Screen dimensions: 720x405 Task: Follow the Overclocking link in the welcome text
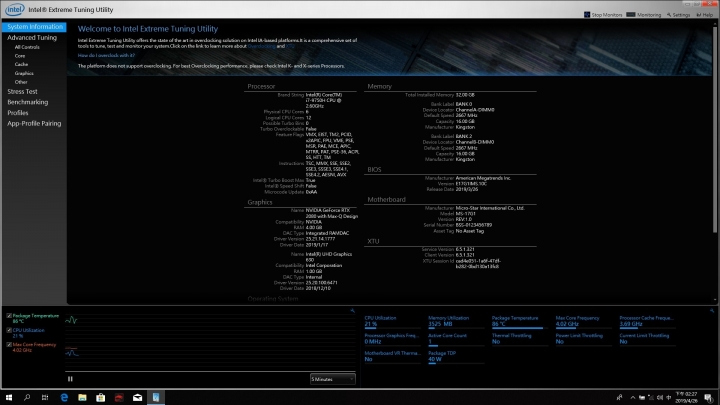261,46
